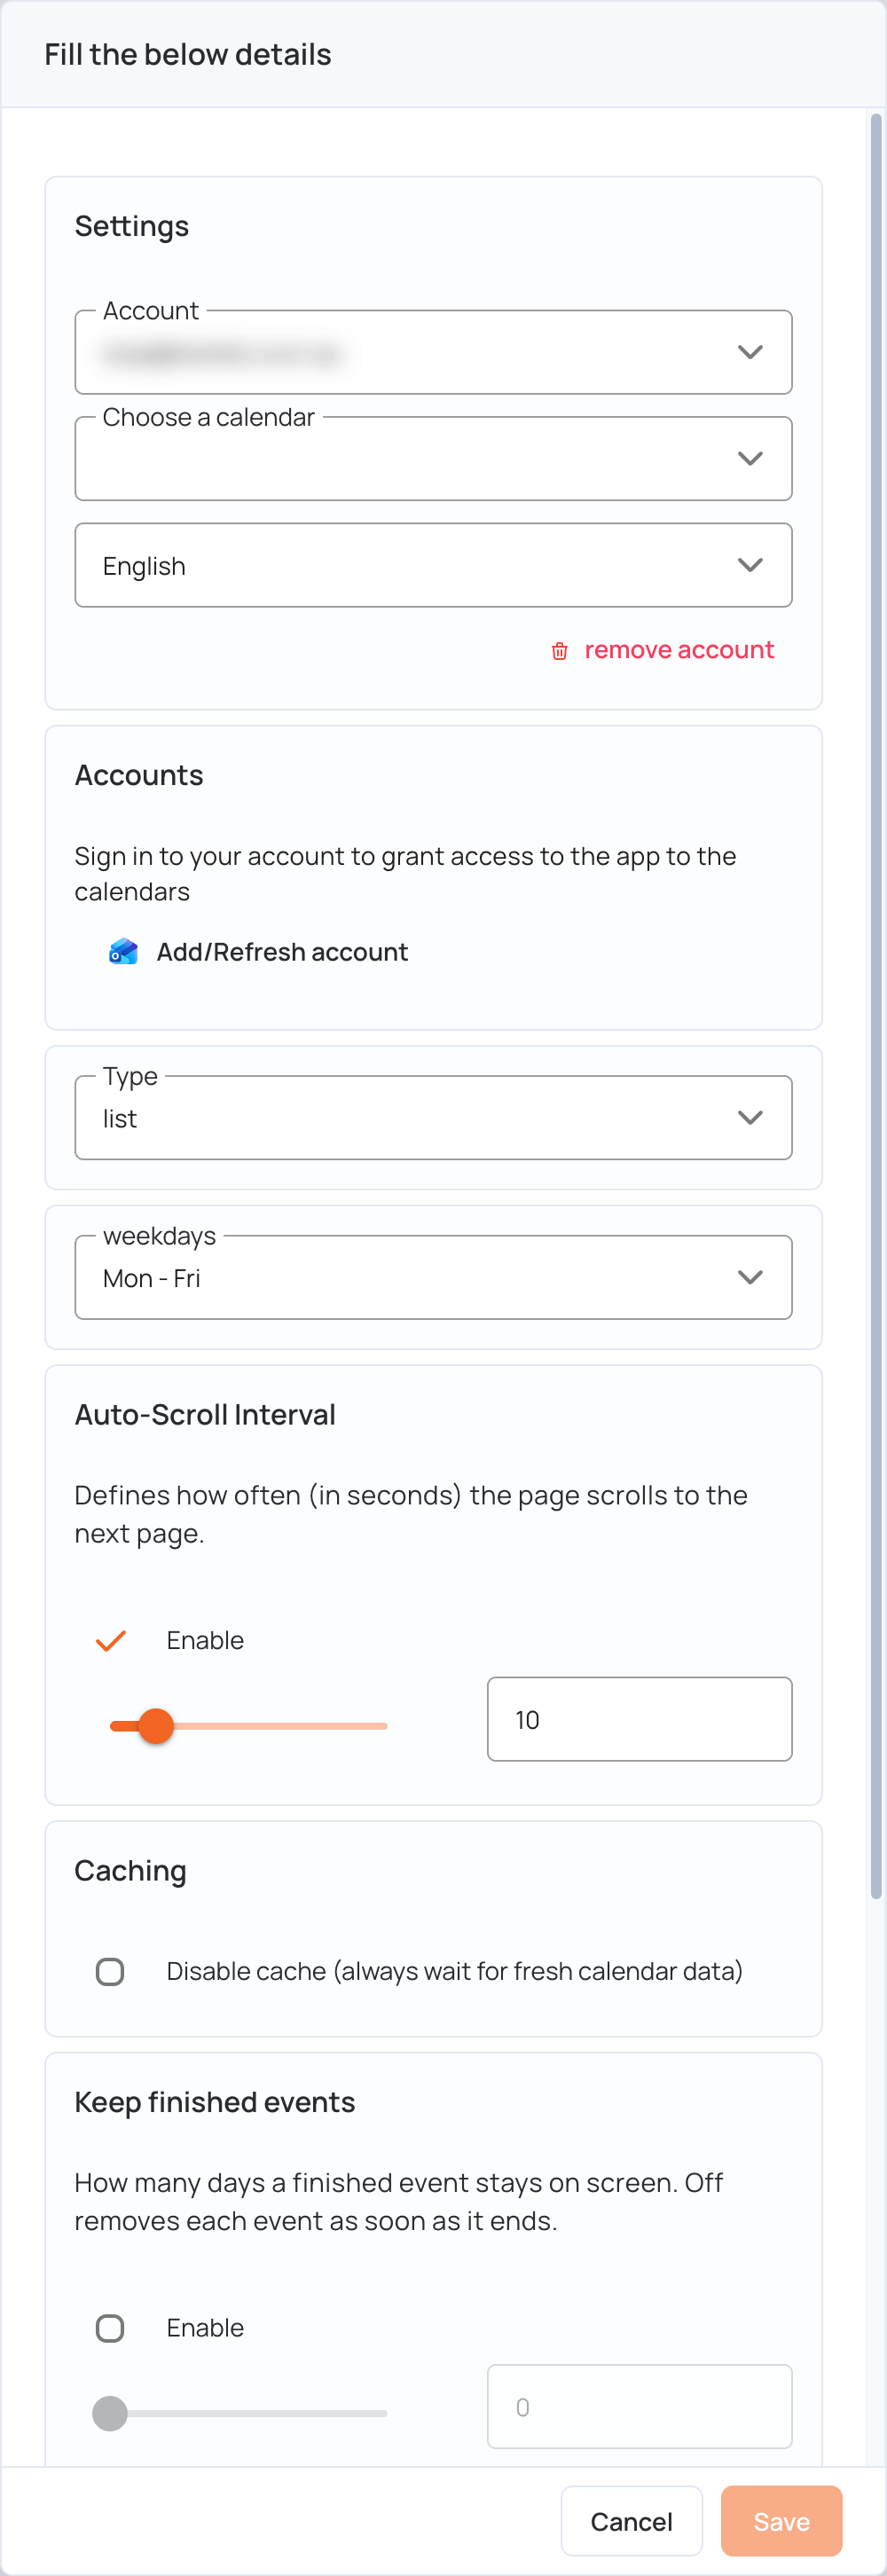This screenshot has width=887, height=2576.
Task: Click the remove account link
Action: click(679, 650)
